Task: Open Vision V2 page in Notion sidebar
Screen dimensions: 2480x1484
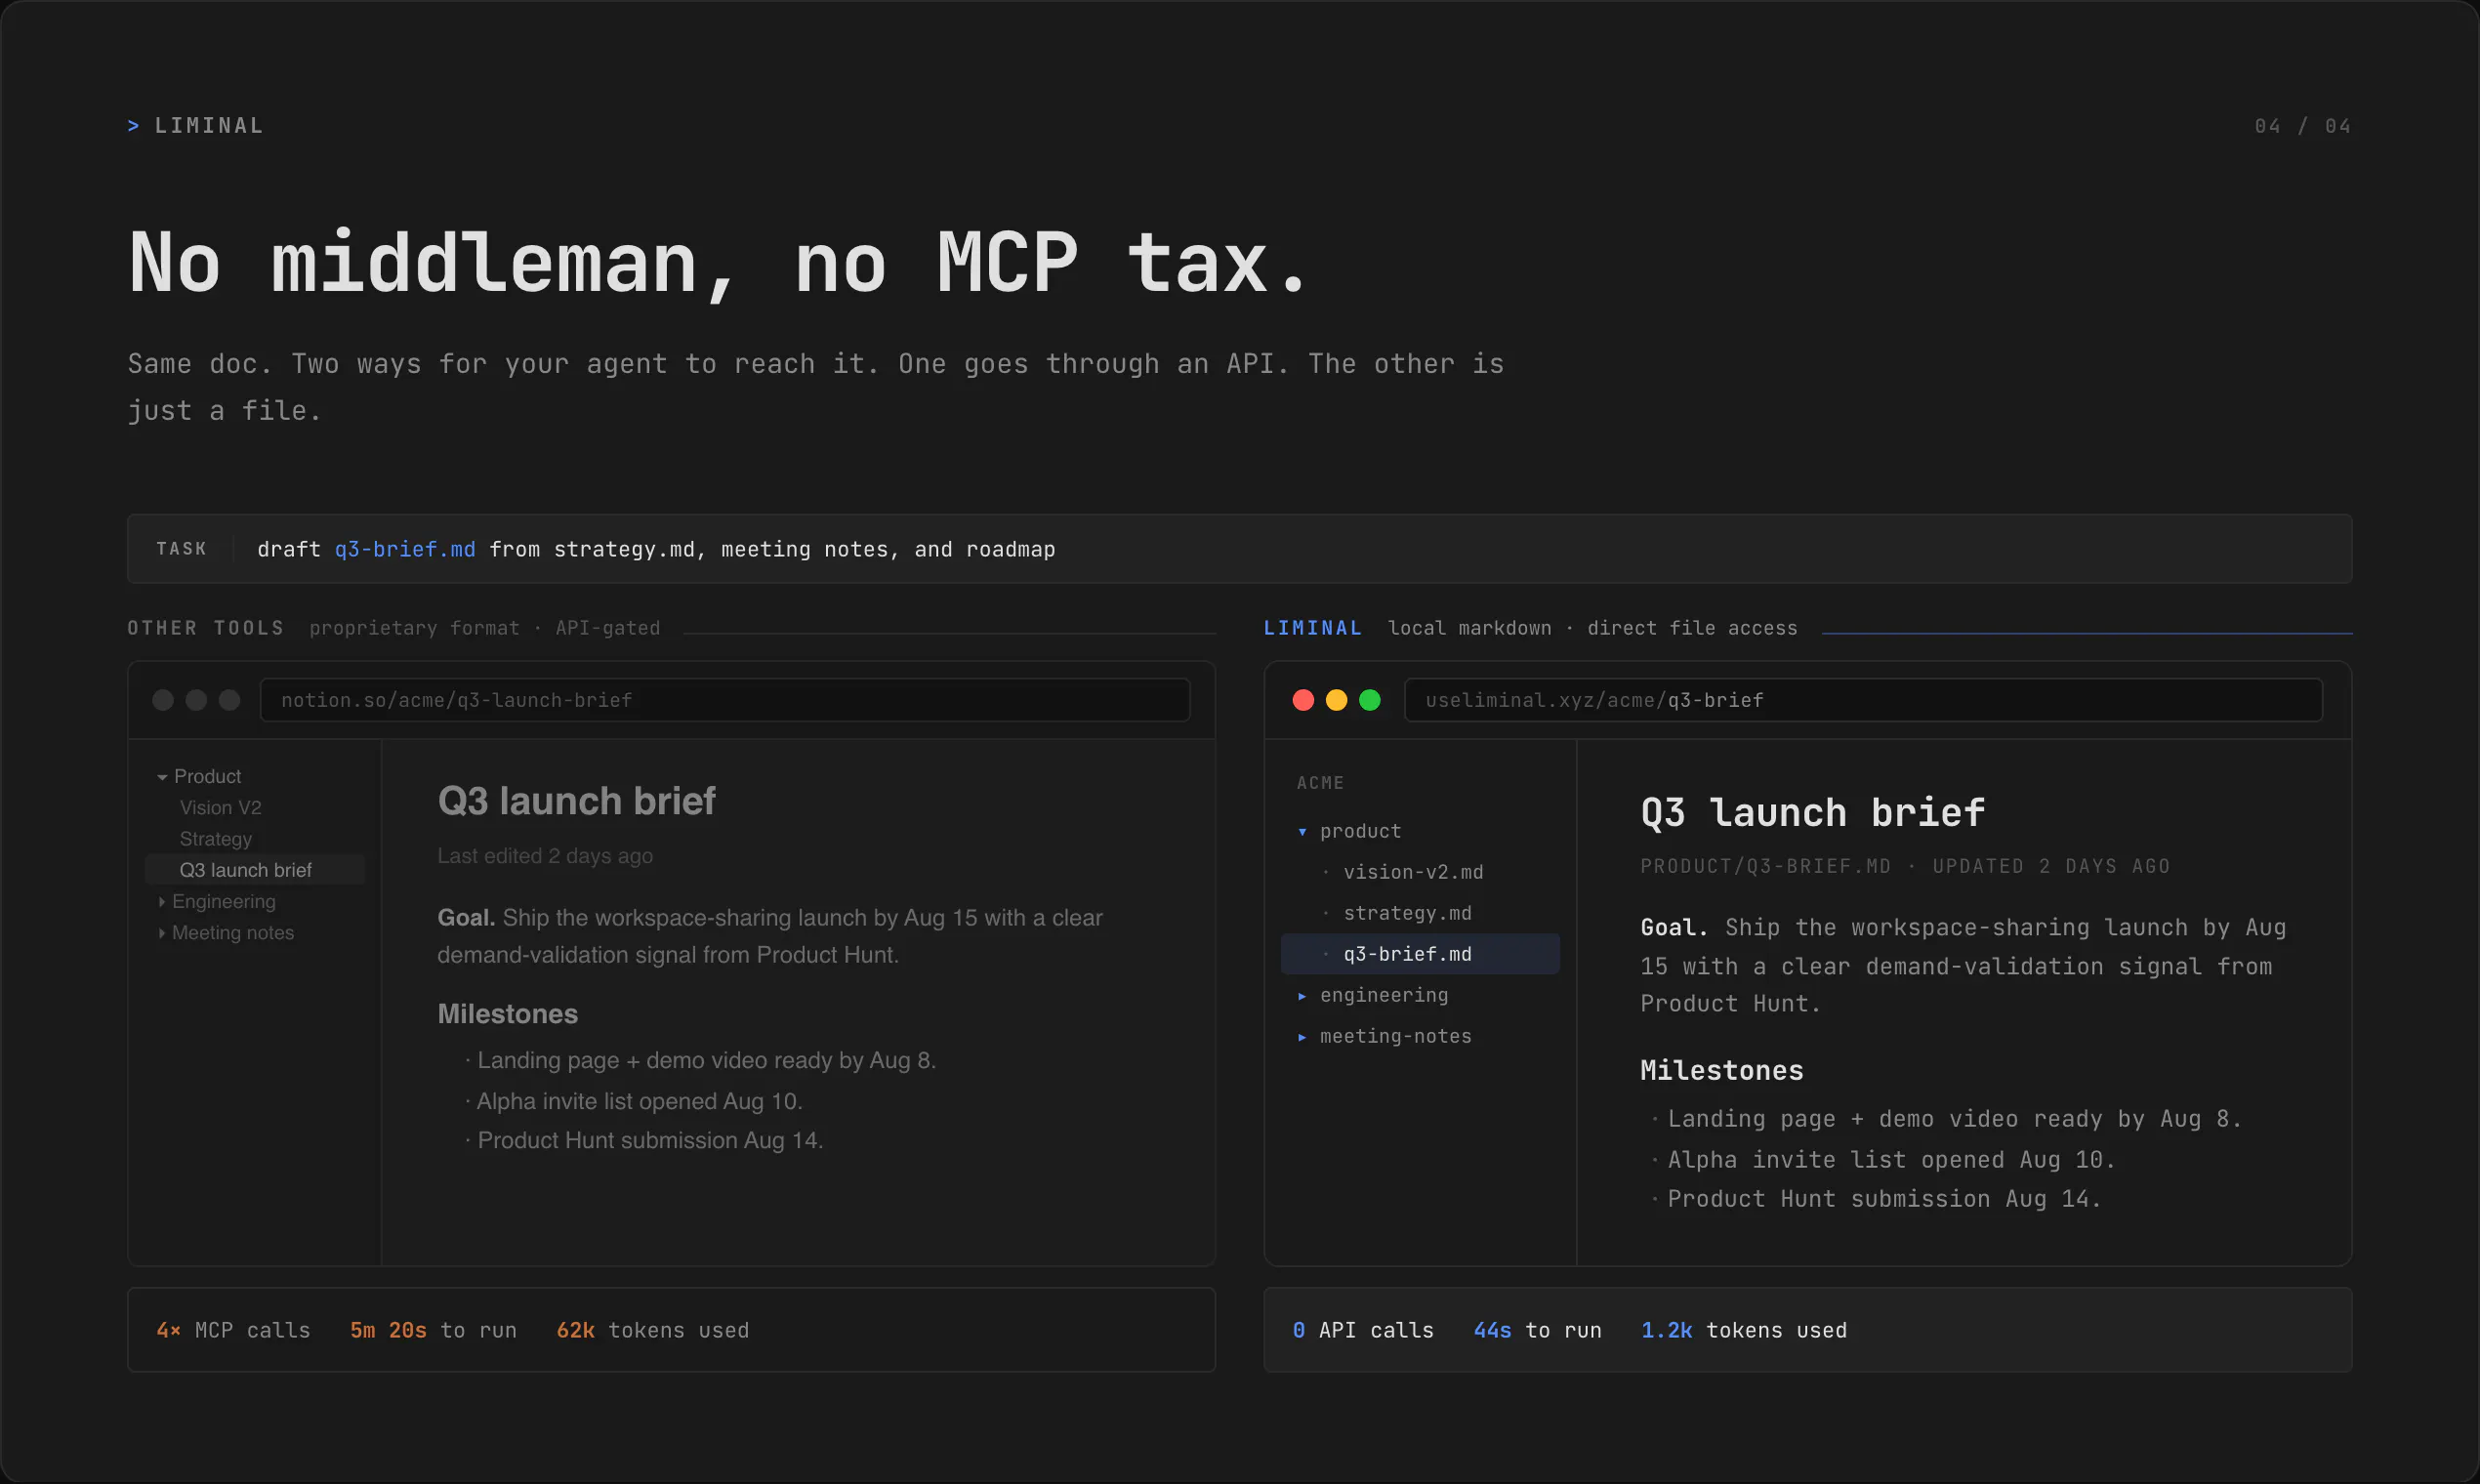Action: pyautogui.click(x=220, y=807)
